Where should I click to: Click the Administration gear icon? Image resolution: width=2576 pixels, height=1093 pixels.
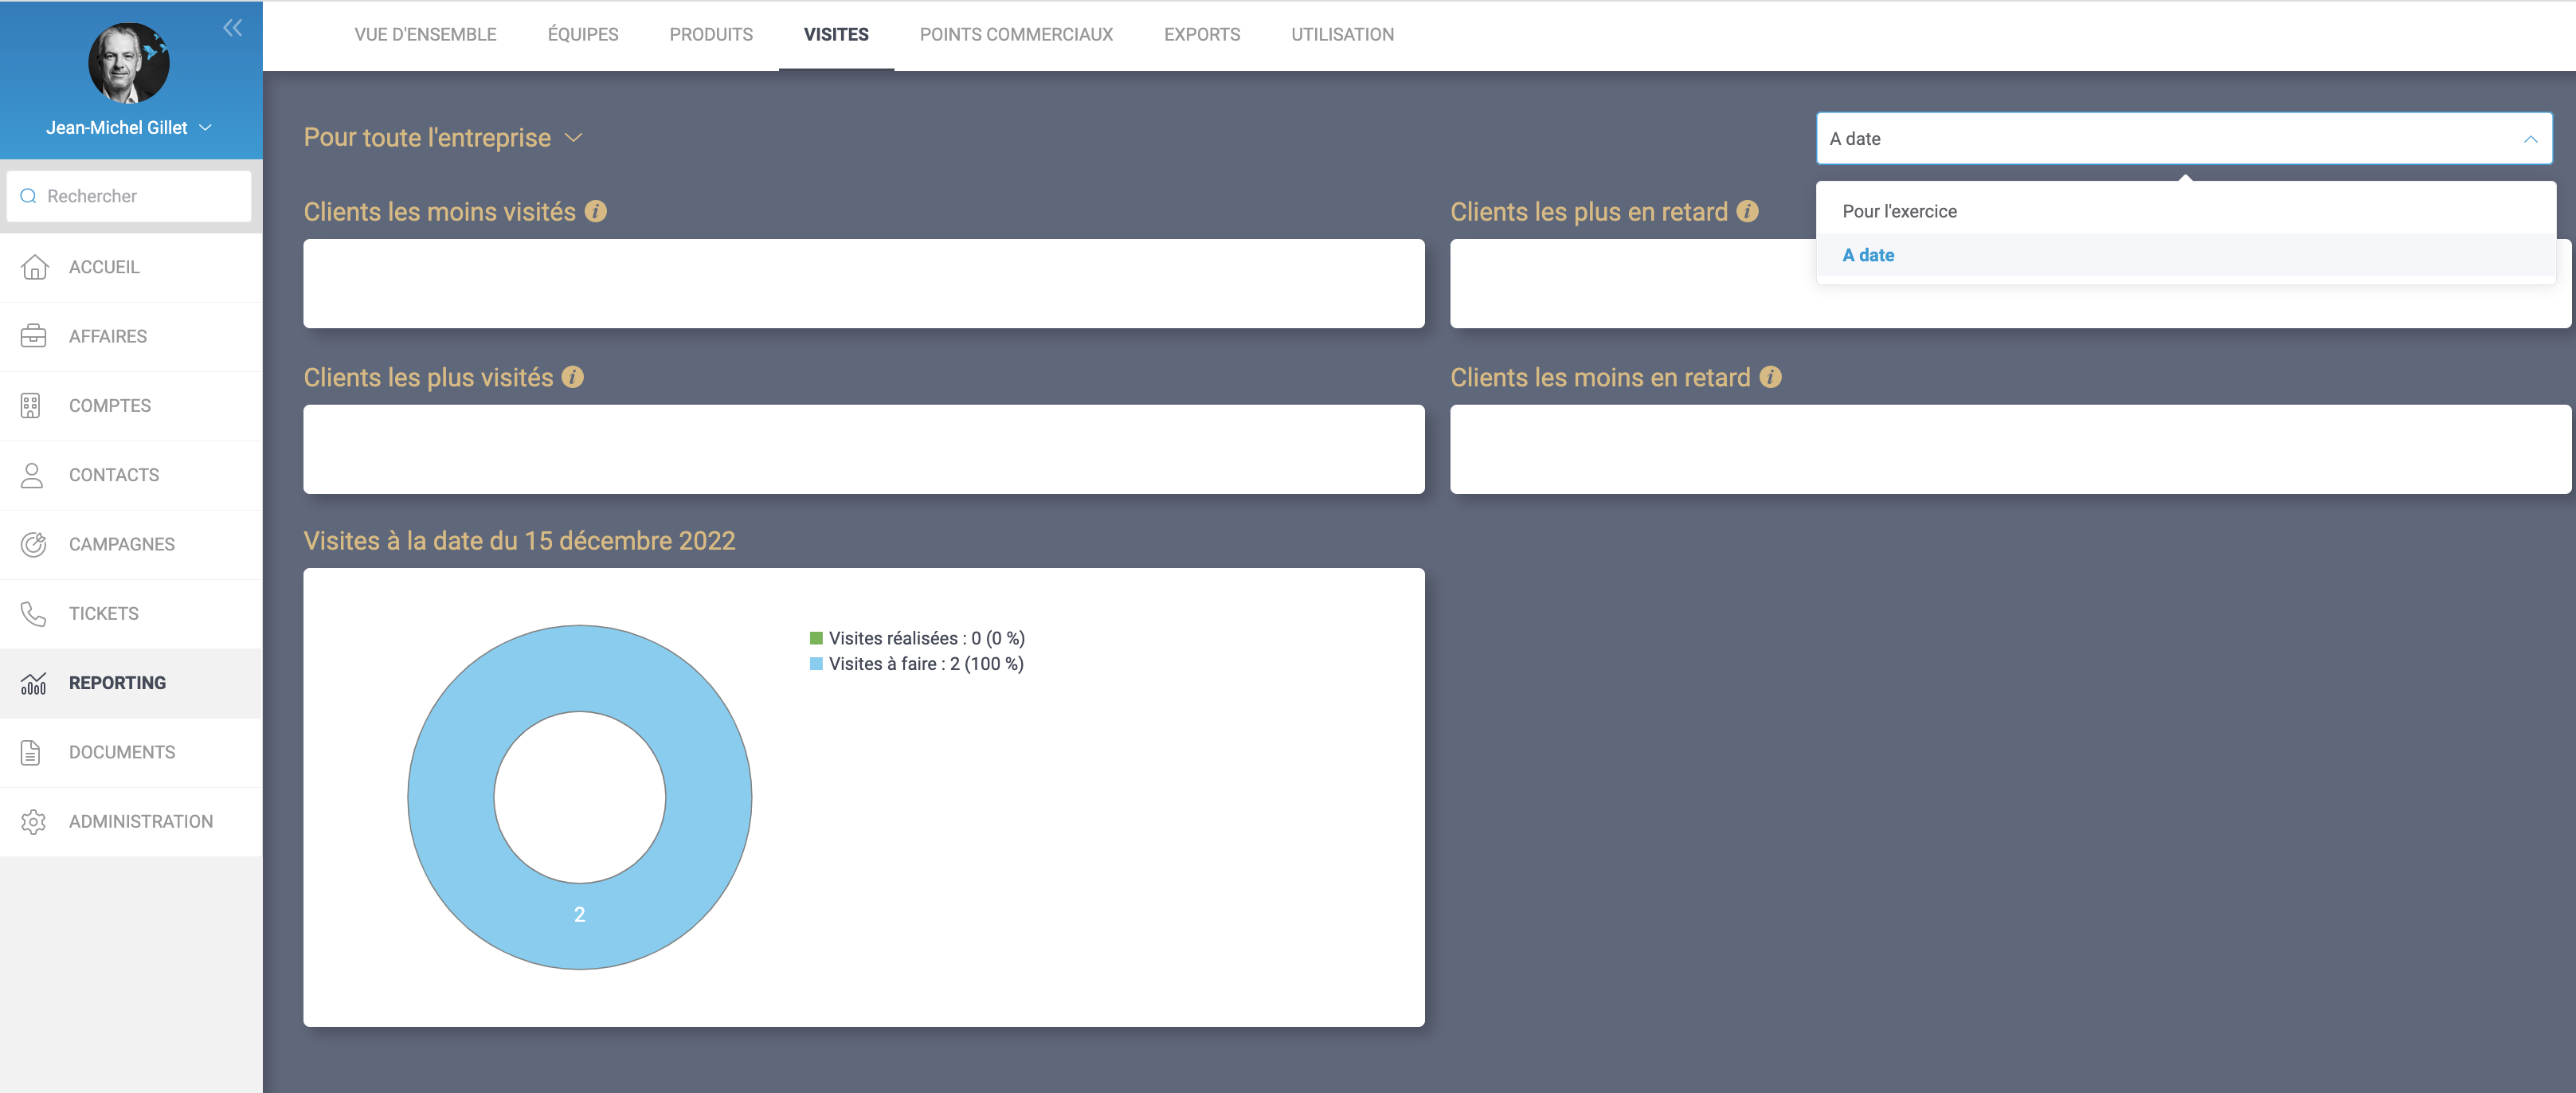(x=33, y=821)
